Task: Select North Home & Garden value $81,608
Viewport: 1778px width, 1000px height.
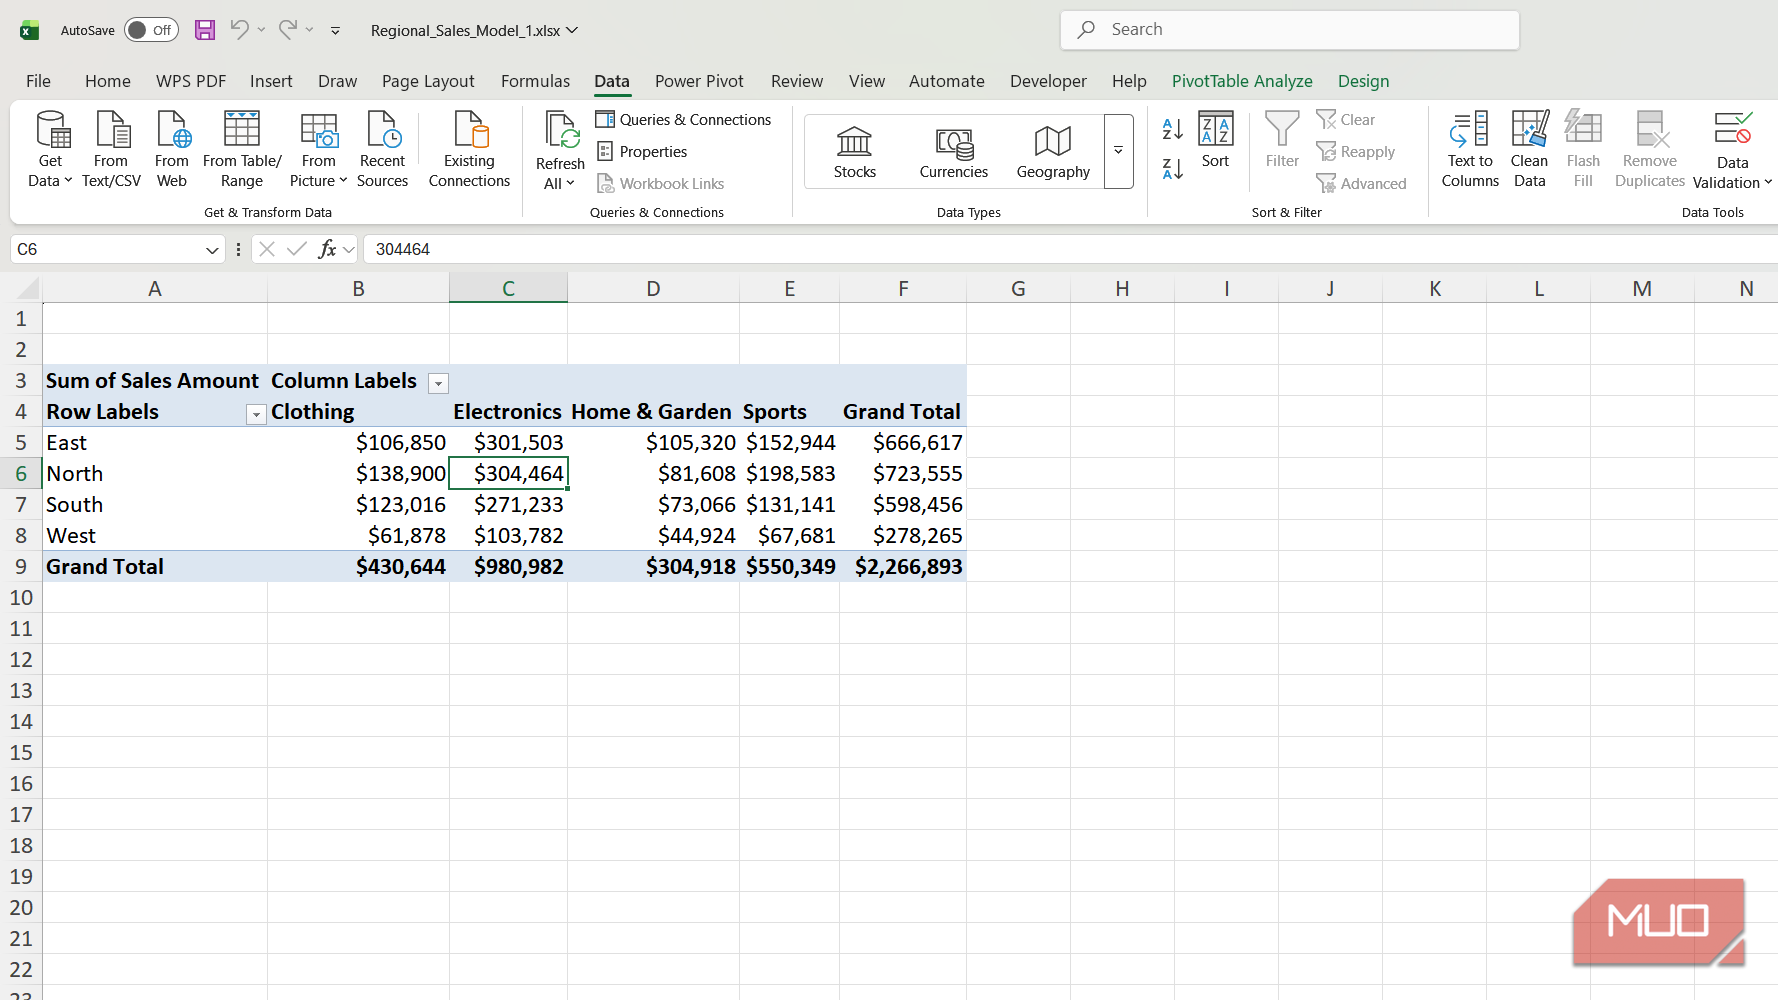Action: click(653, 474)
